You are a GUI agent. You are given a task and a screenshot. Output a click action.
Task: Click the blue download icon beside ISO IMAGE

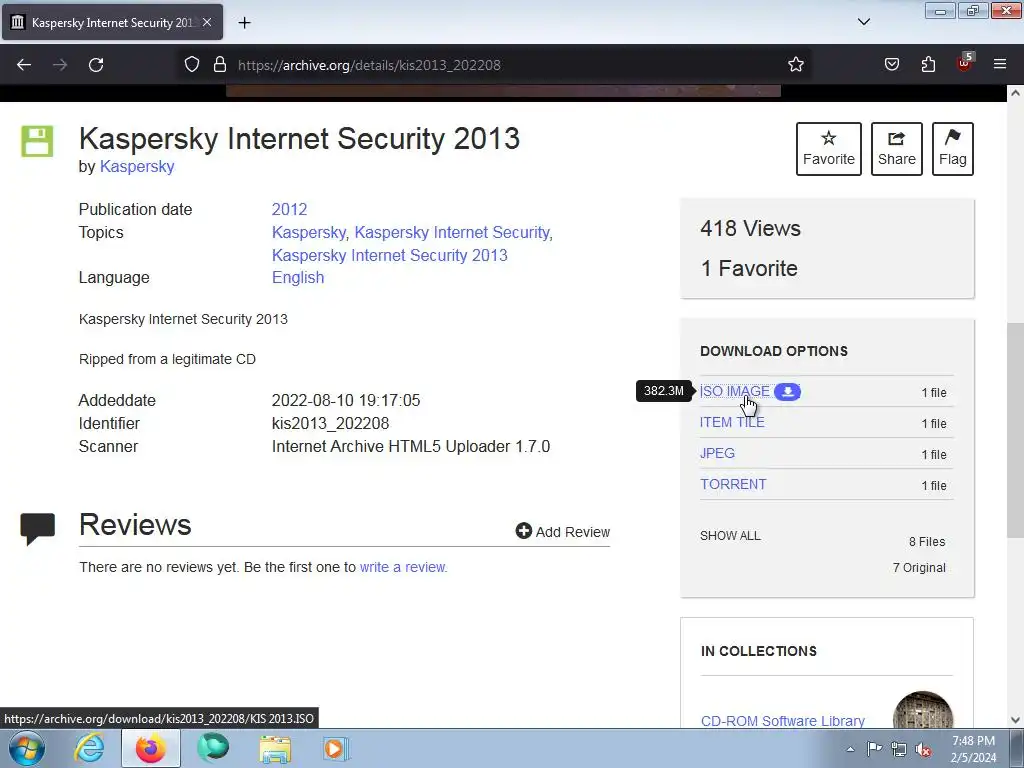(x=788, y=392)
